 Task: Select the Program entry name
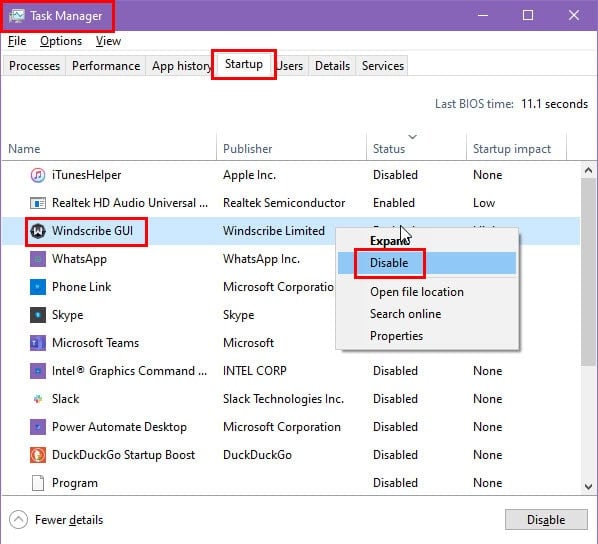click(x=75, y=483)
